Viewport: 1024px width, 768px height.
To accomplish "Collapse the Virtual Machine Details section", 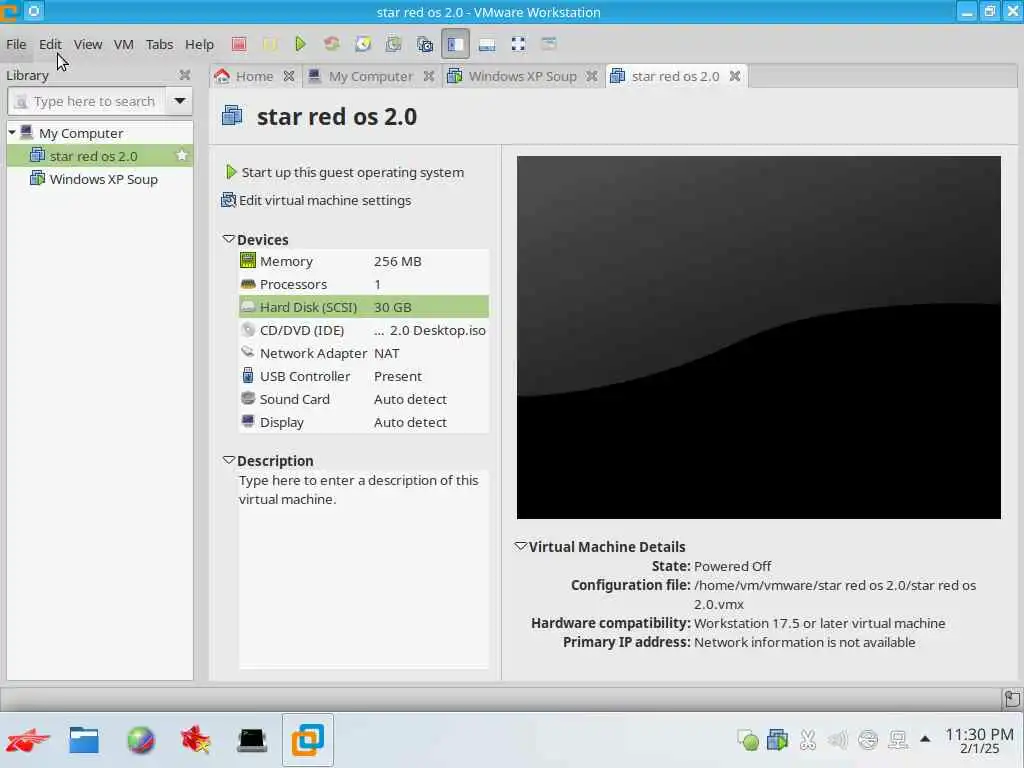I will point(520,546).
